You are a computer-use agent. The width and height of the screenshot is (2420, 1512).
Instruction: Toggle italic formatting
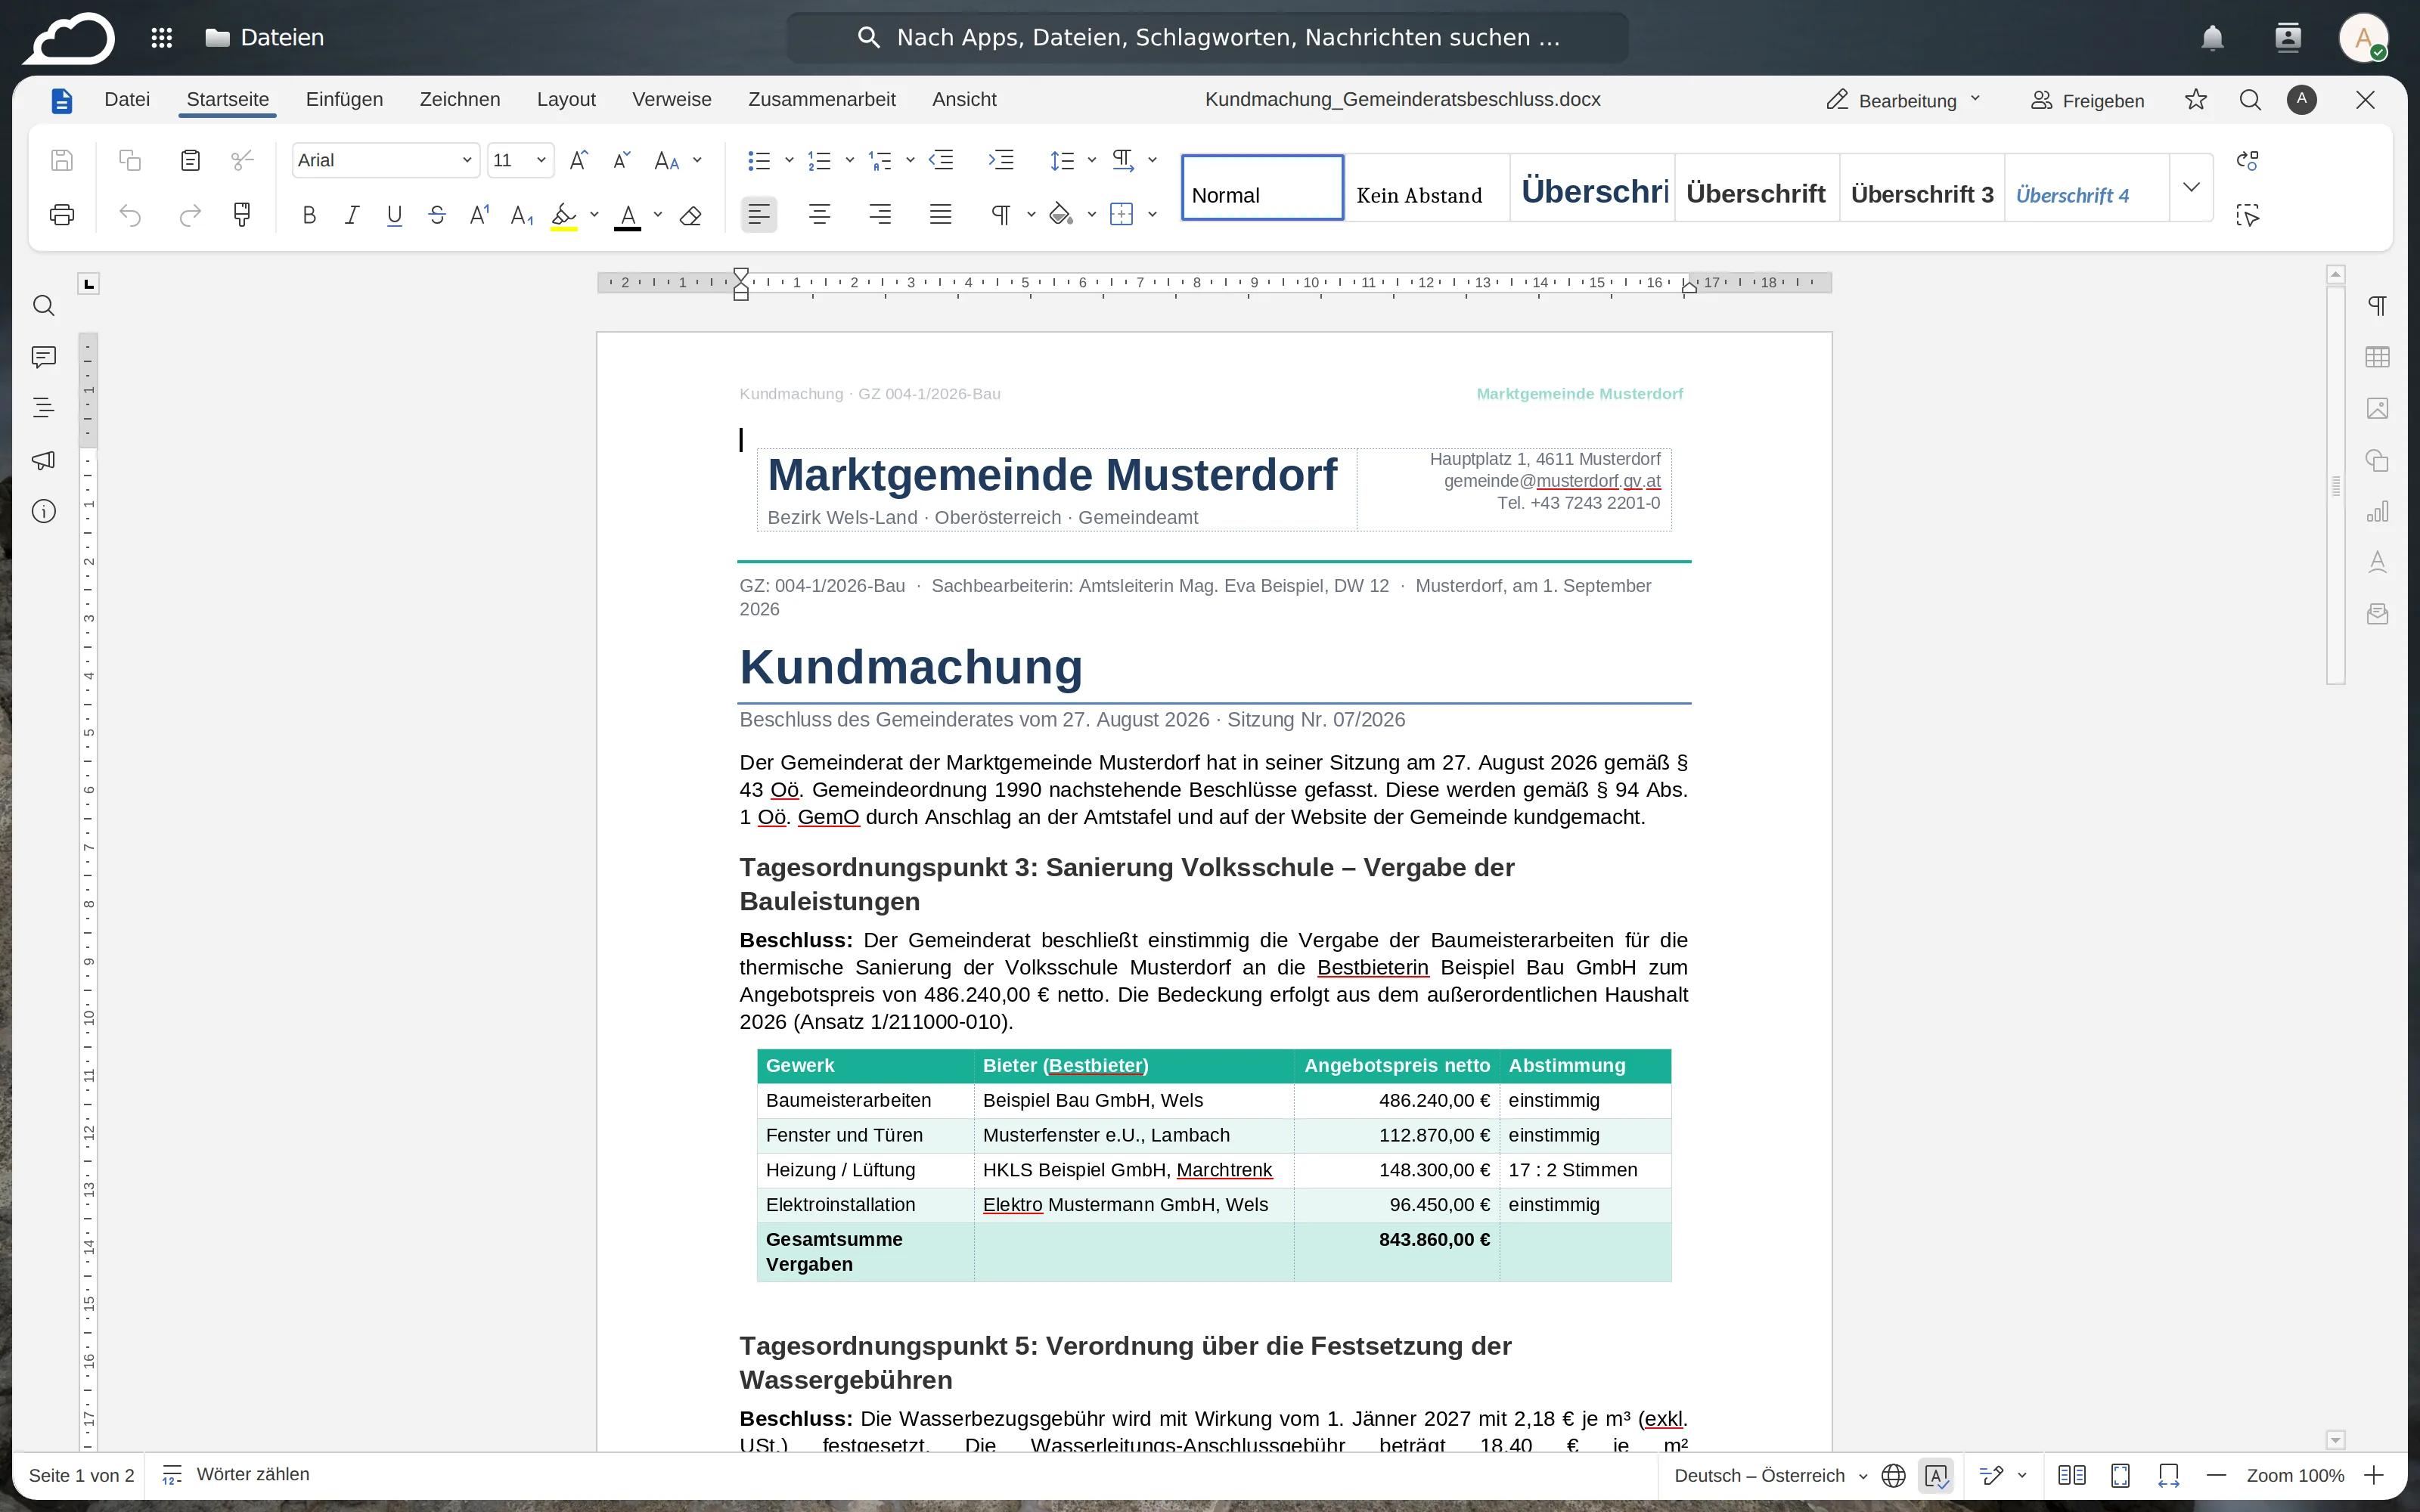352,215
